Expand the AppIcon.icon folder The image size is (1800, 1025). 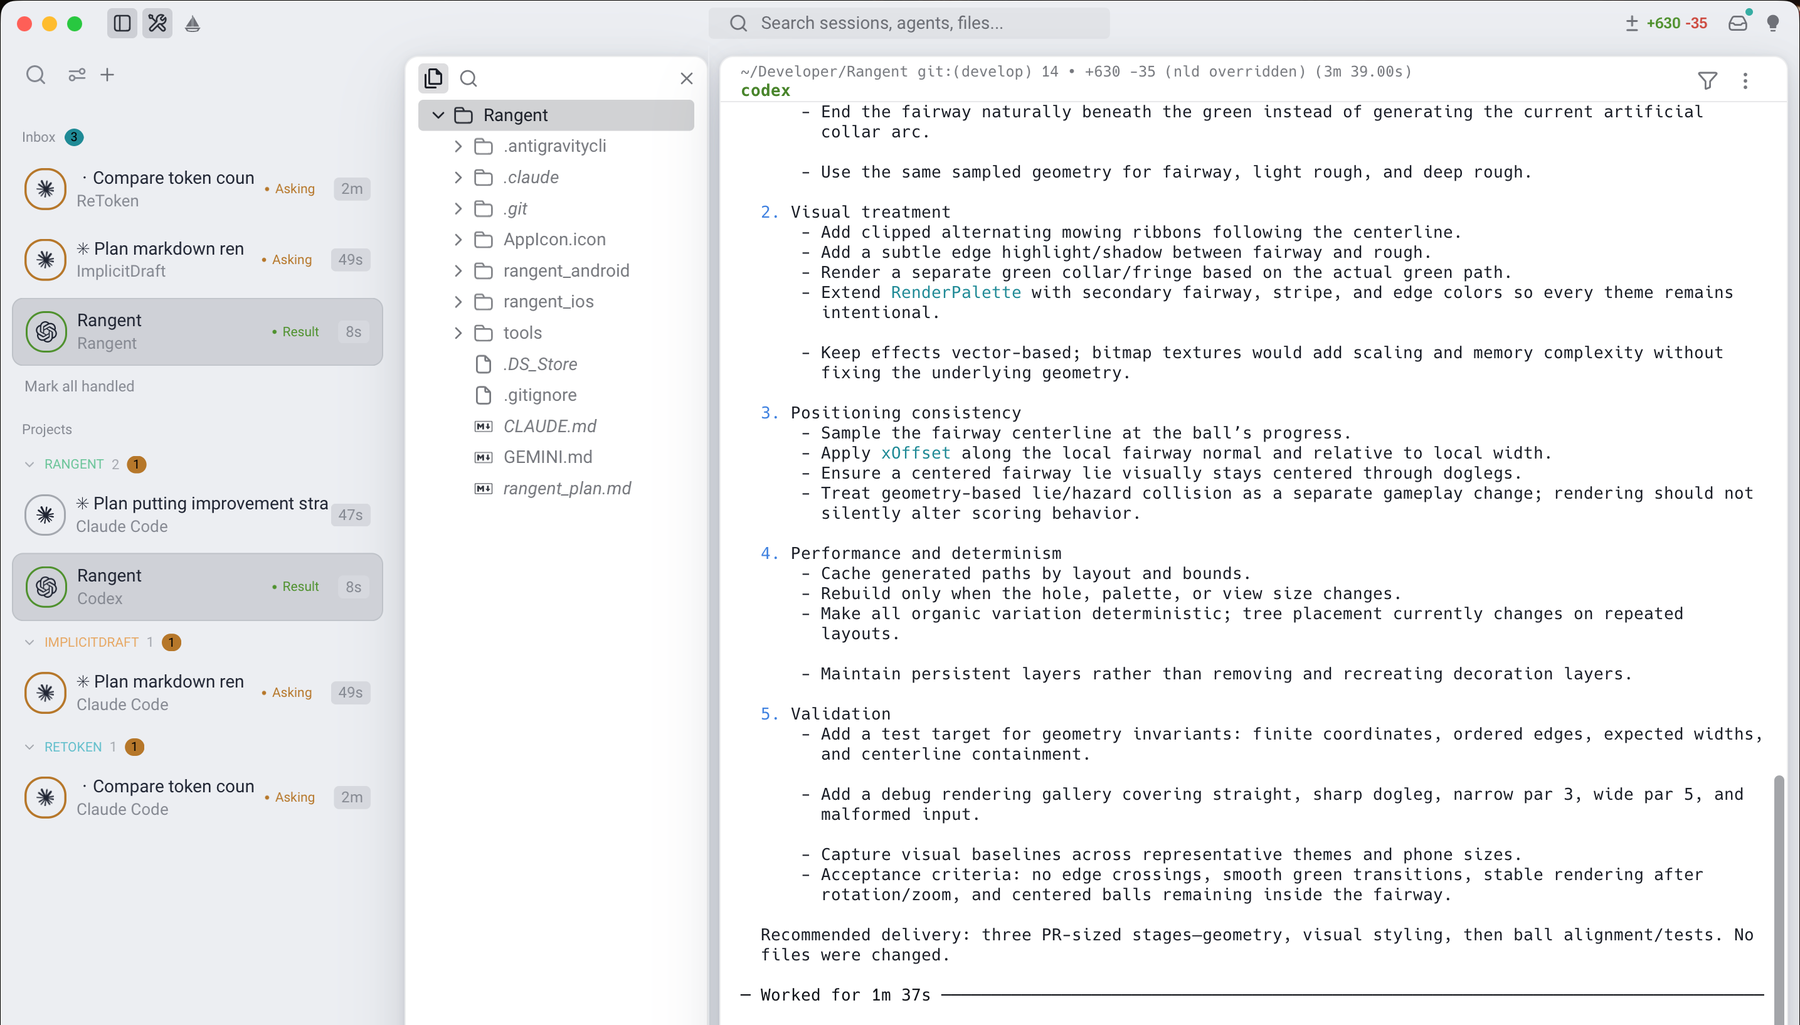tap(458, 240)
